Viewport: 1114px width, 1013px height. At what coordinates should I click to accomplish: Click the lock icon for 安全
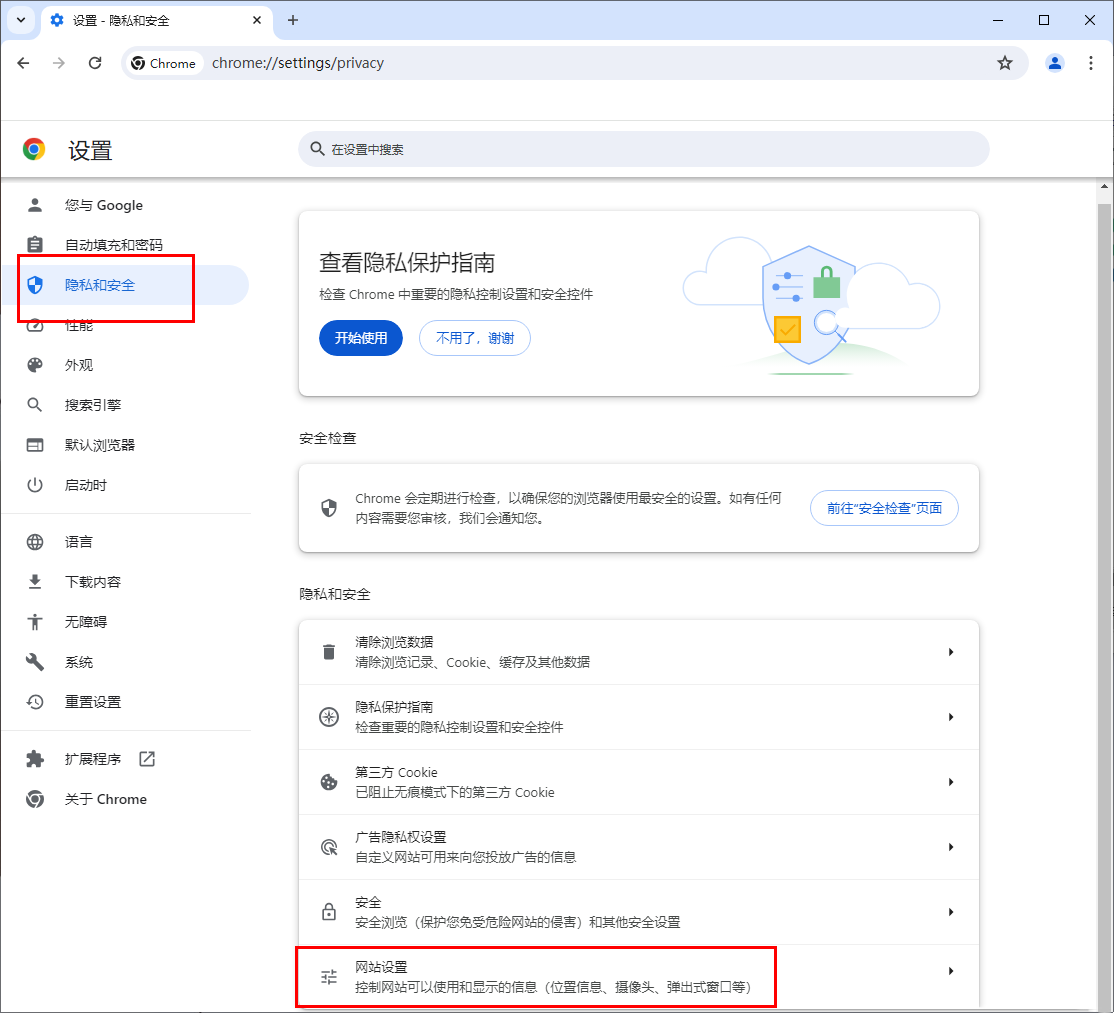[x=329, y=912]
